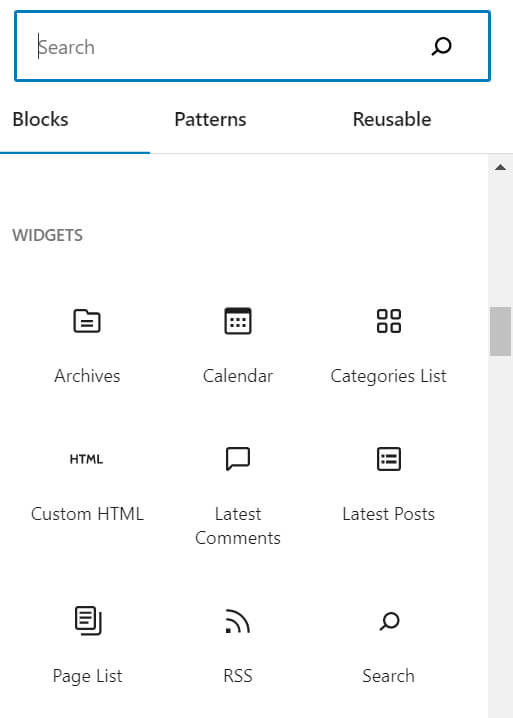Click the Page List label text
513x718 pixels.
87,676
